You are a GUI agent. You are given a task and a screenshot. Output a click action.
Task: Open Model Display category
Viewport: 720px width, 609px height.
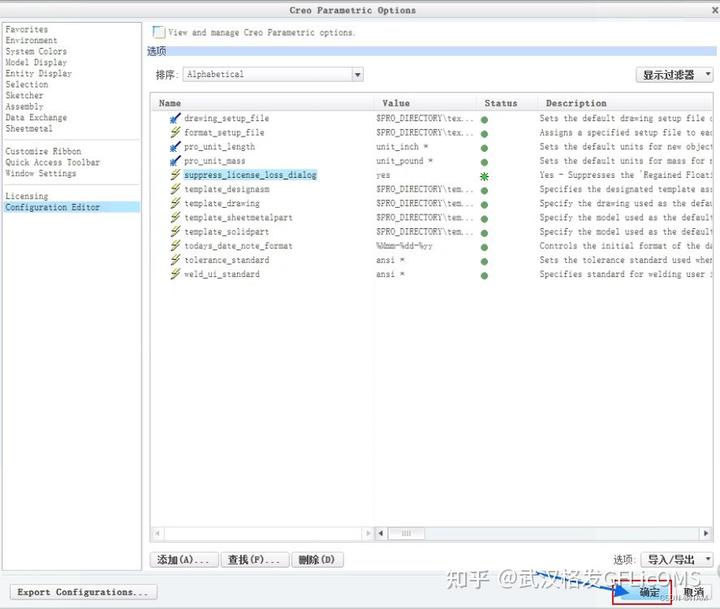[36, 62]
